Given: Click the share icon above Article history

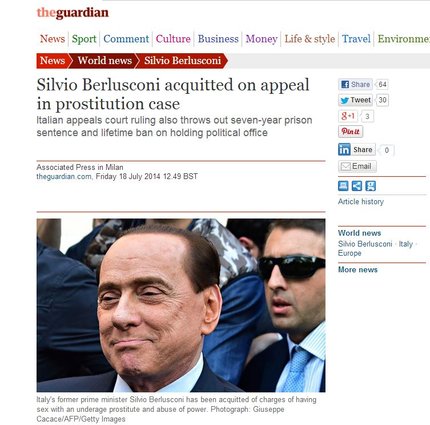Looking at the screenshot, I should coord(357,186).
